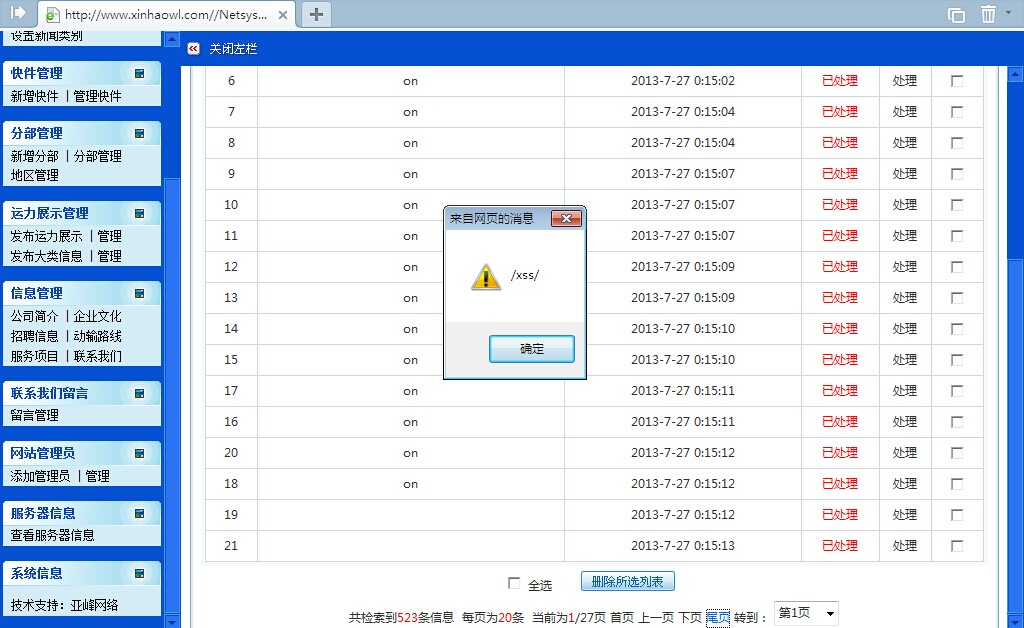Click 已处理 status in row 16
The image size is (1024, 628).
coord(840,422)
